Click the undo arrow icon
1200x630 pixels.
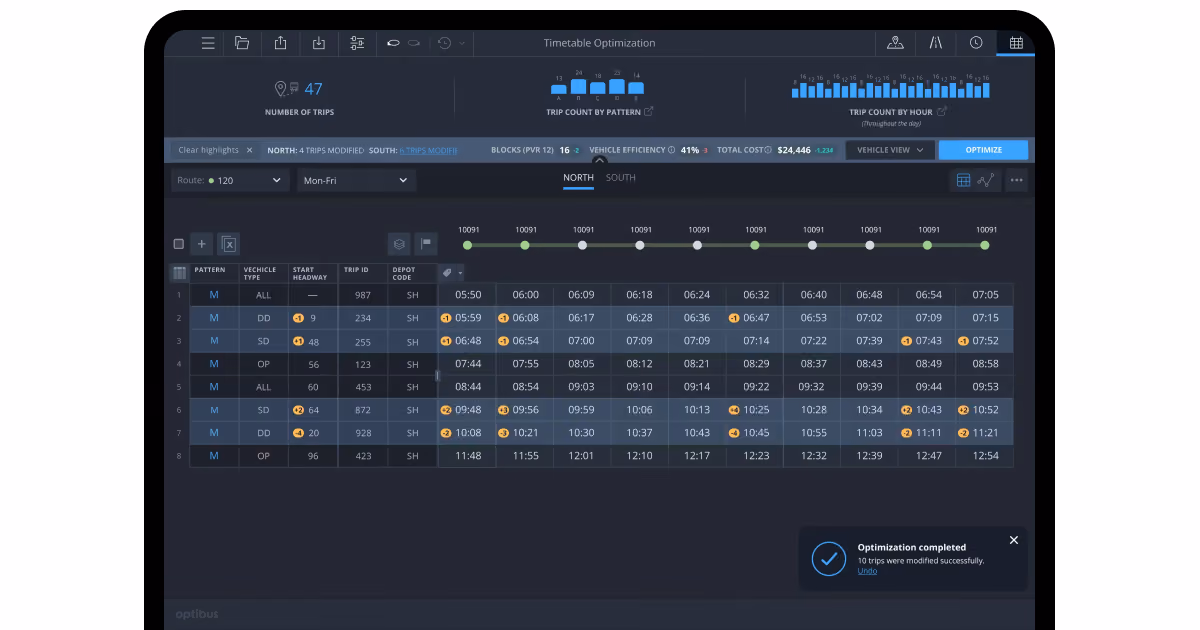click(x=394, y=43)
